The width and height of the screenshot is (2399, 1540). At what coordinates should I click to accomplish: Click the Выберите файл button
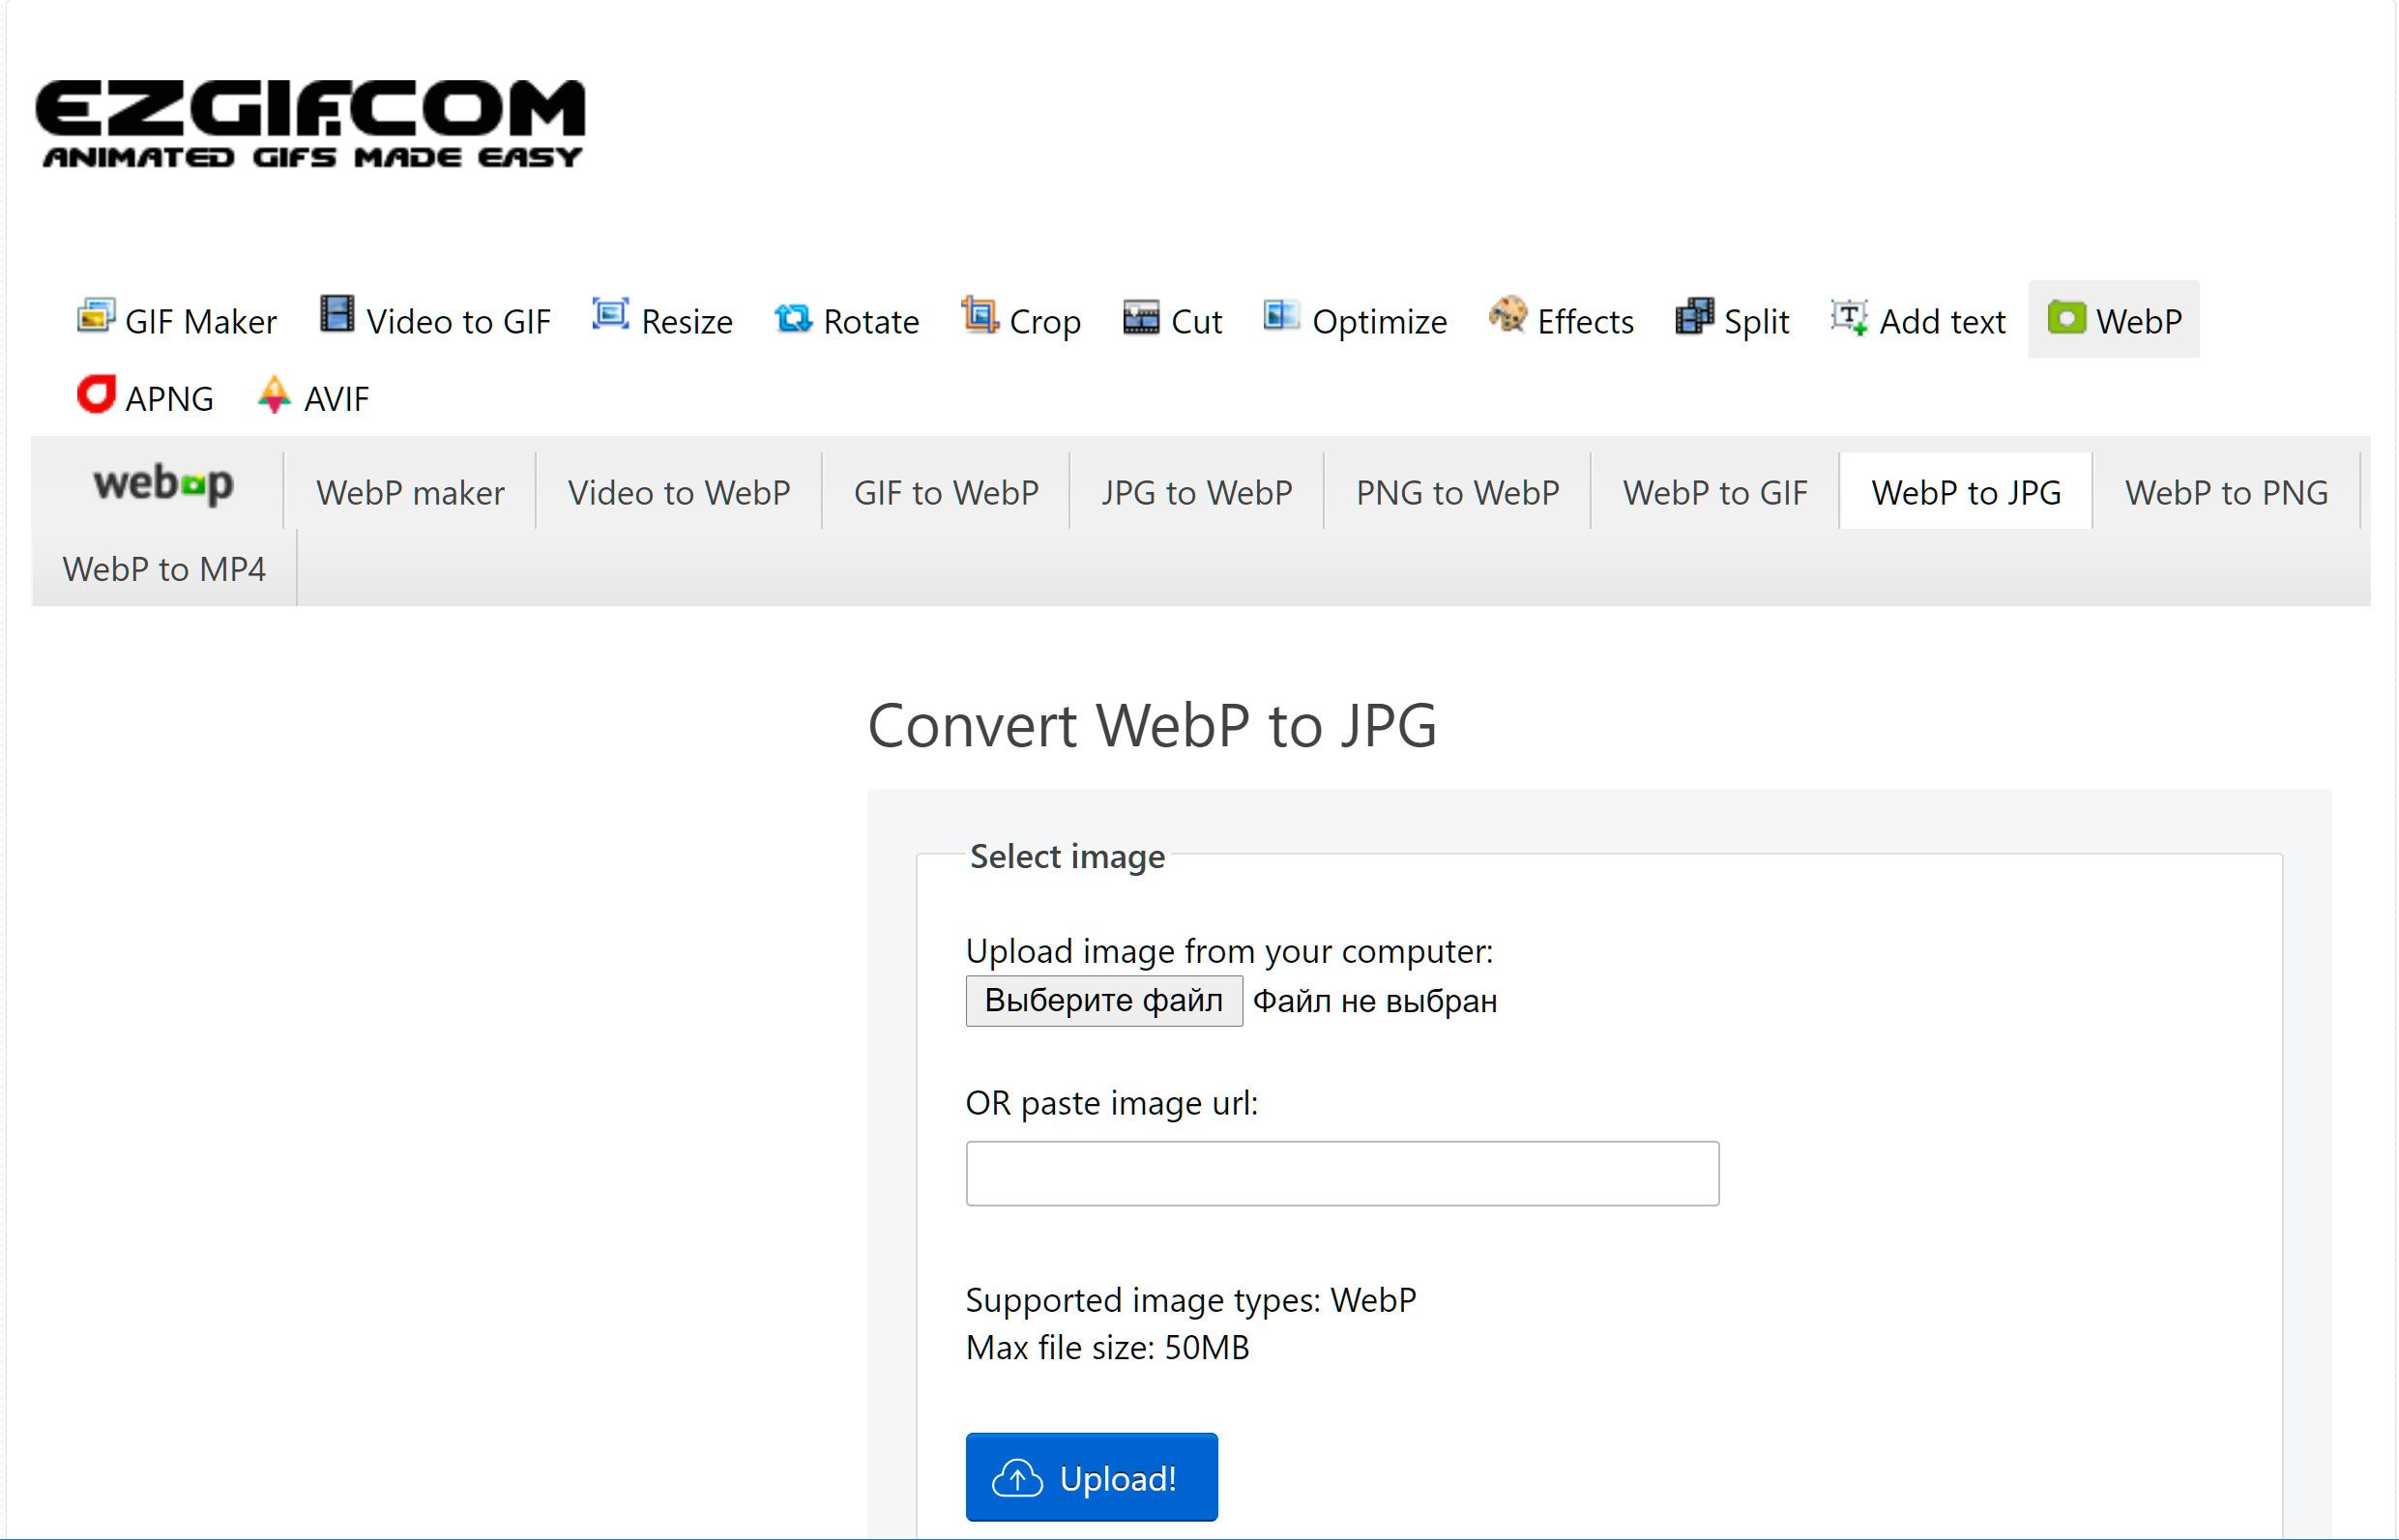point(1103,1000)
